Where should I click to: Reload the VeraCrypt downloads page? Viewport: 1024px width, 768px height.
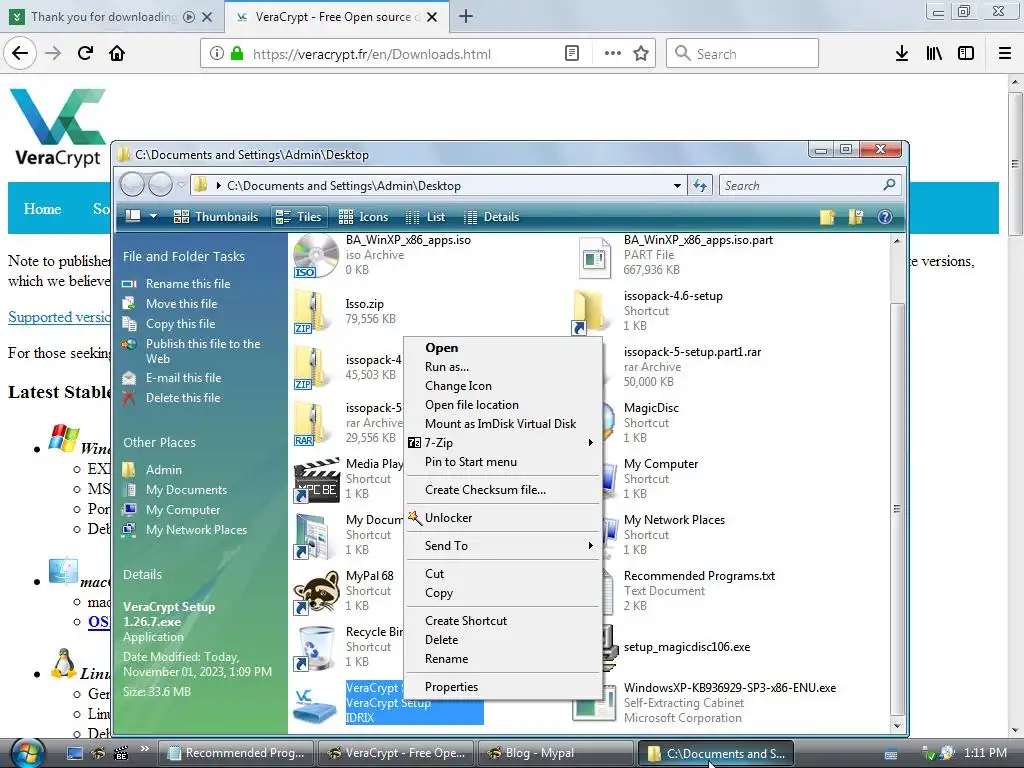pos(85,54)
